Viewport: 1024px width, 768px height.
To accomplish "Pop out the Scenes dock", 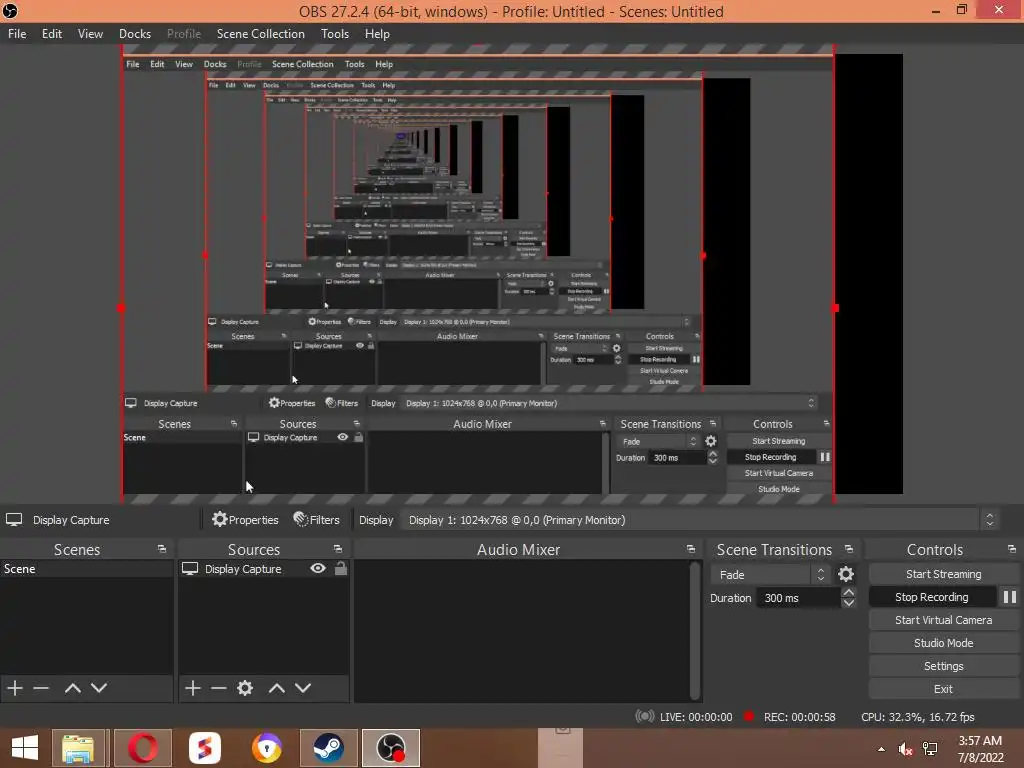I will point(162,549).
